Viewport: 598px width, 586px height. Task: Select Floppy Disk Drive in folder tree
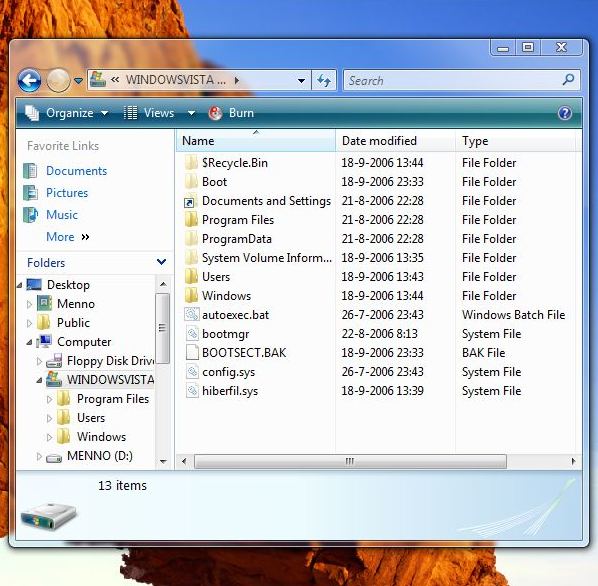coord(110,361)
